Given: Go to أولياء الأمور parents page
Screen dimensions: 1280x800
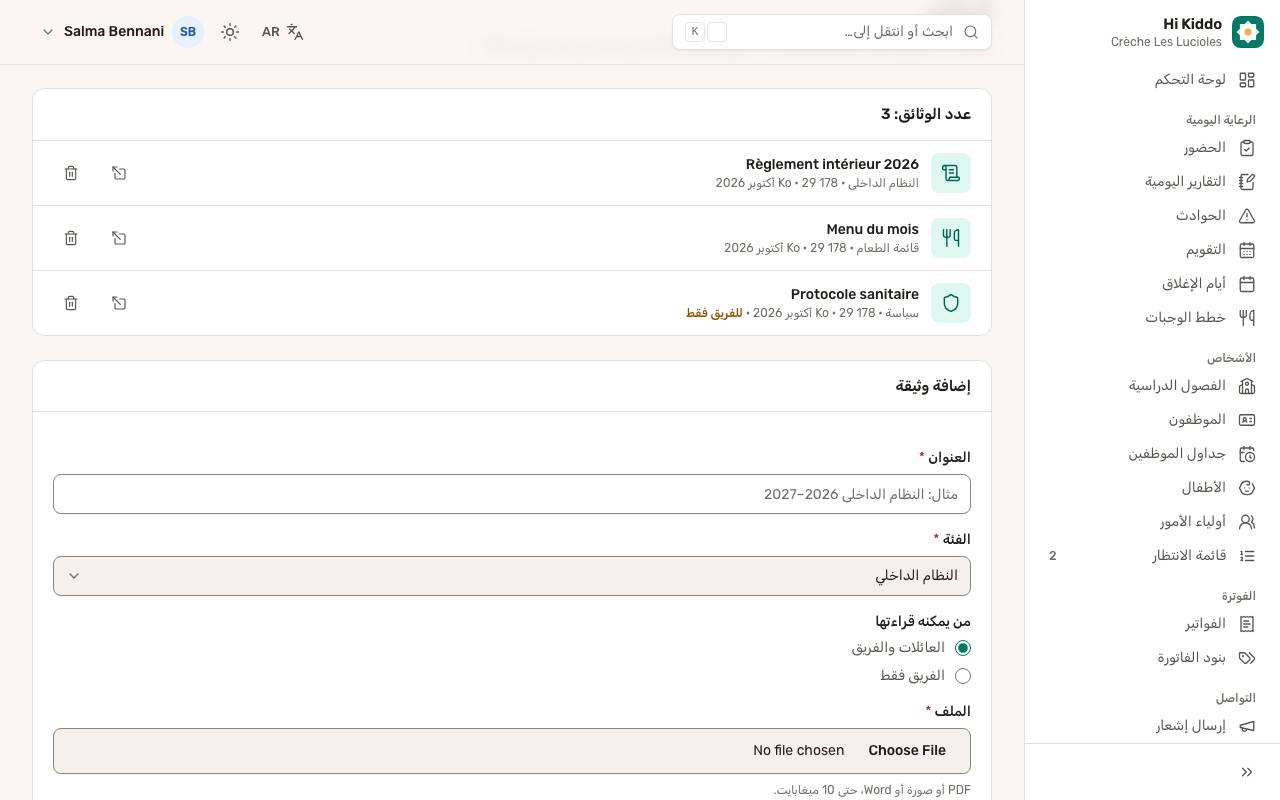Looking at the screenshot, I should click(1152, 522).
